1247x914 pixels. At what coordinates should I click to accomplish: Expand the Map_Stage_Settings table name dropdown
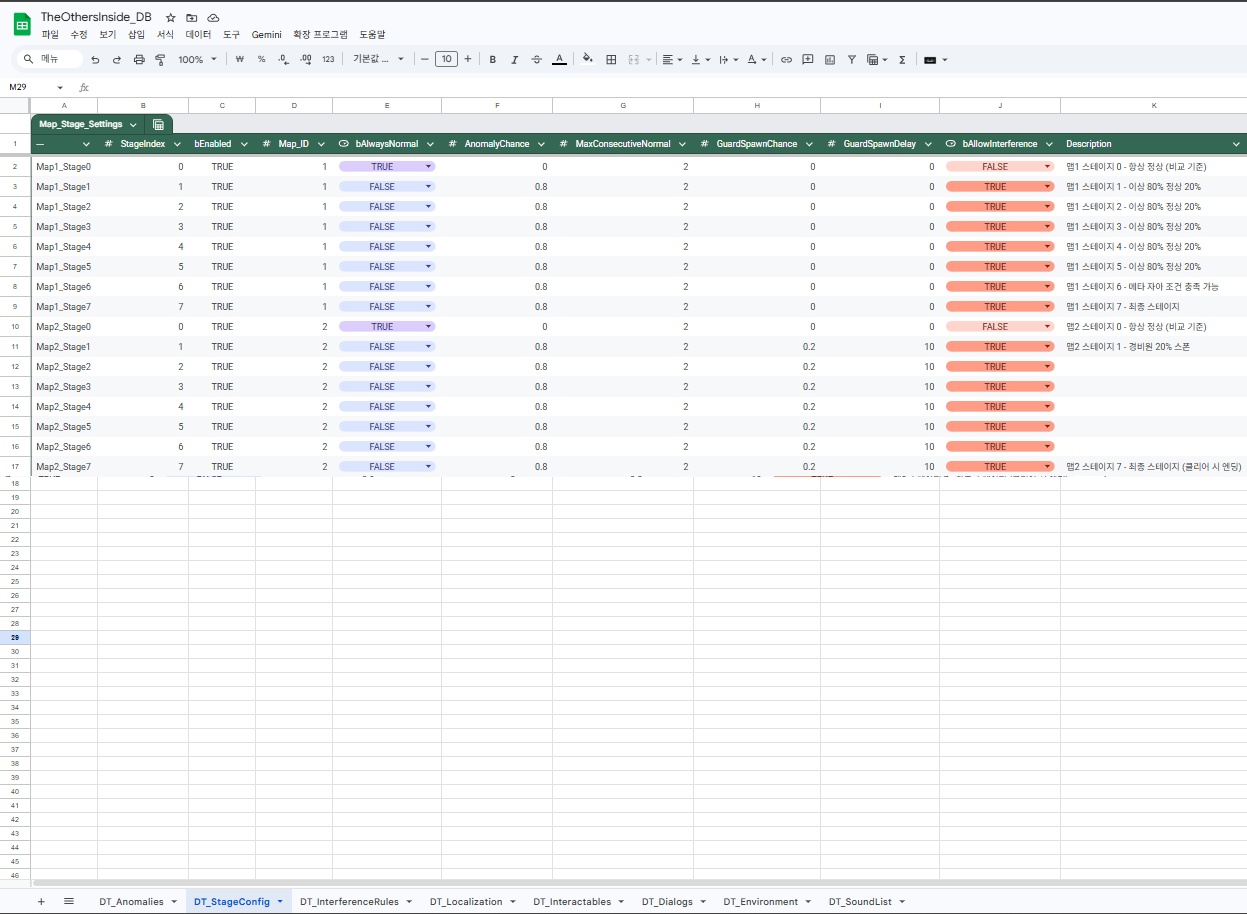point(133,125)
